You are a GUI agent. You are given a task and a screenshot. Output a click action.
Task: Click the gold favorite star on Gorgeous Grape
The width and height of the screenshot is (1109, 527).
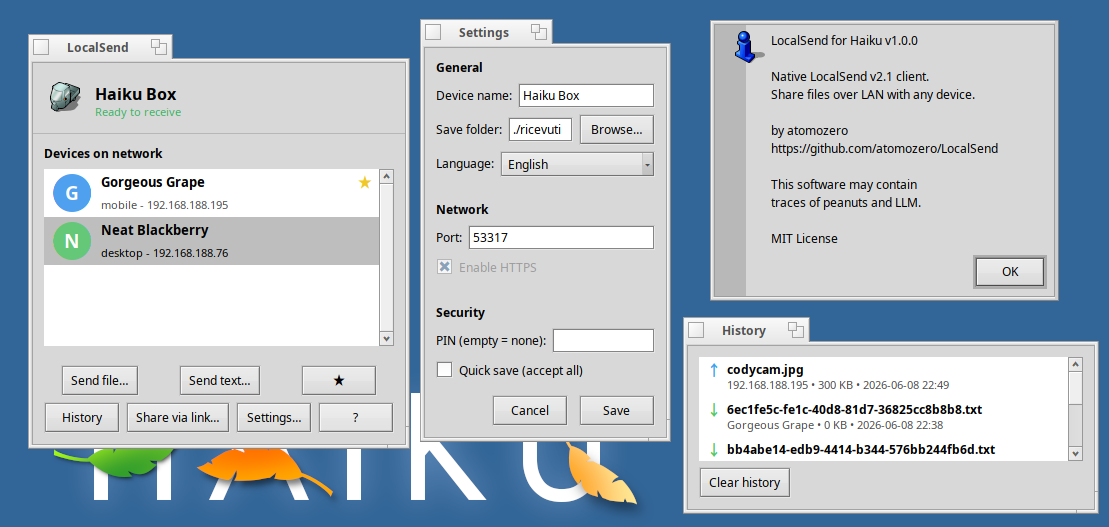365,183
